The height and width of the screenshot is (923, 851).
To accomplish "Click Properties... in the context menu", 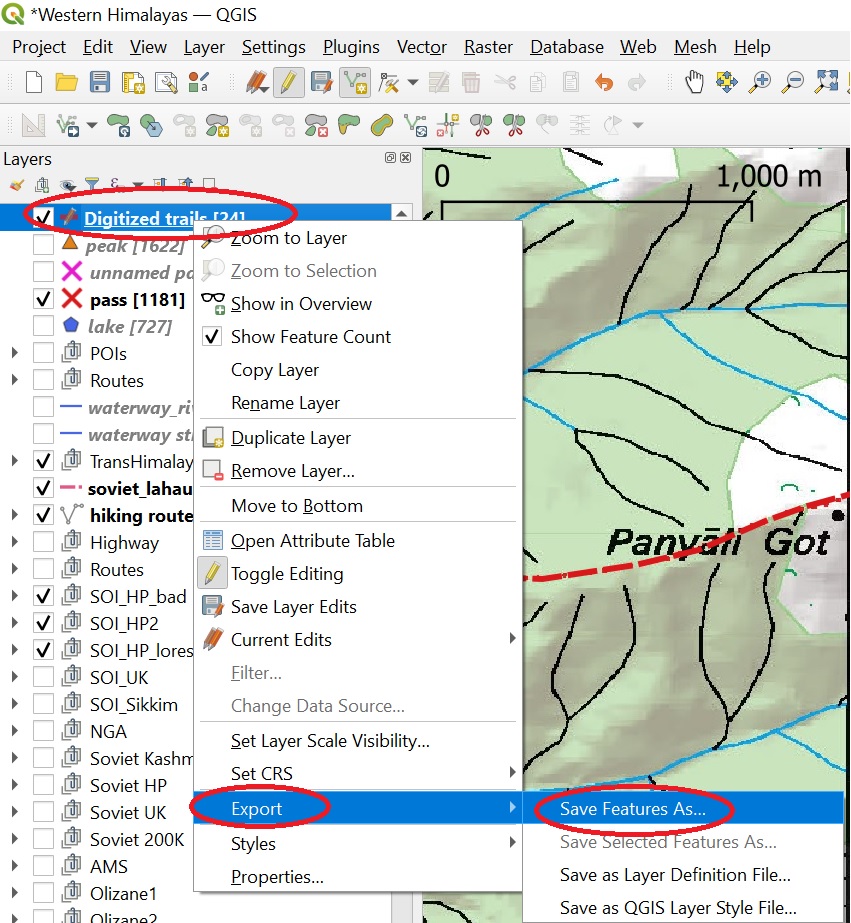I will tap(358, 876).
